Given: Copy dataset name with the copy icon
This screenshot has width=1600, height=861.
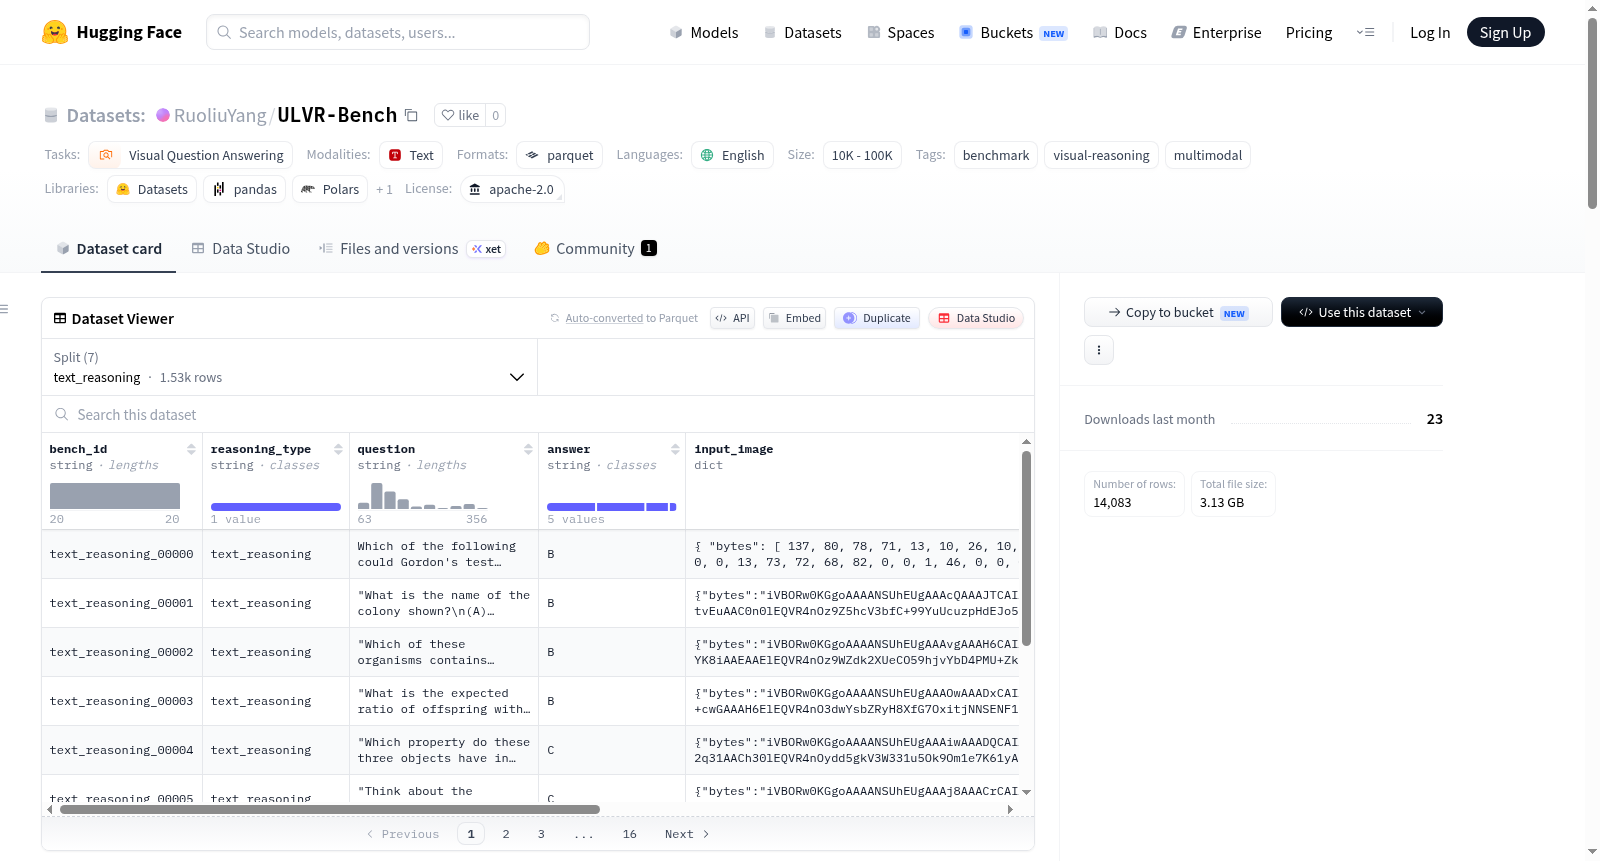Looking at the screenshot, I should pyautogui.click(x=411, y=115).
